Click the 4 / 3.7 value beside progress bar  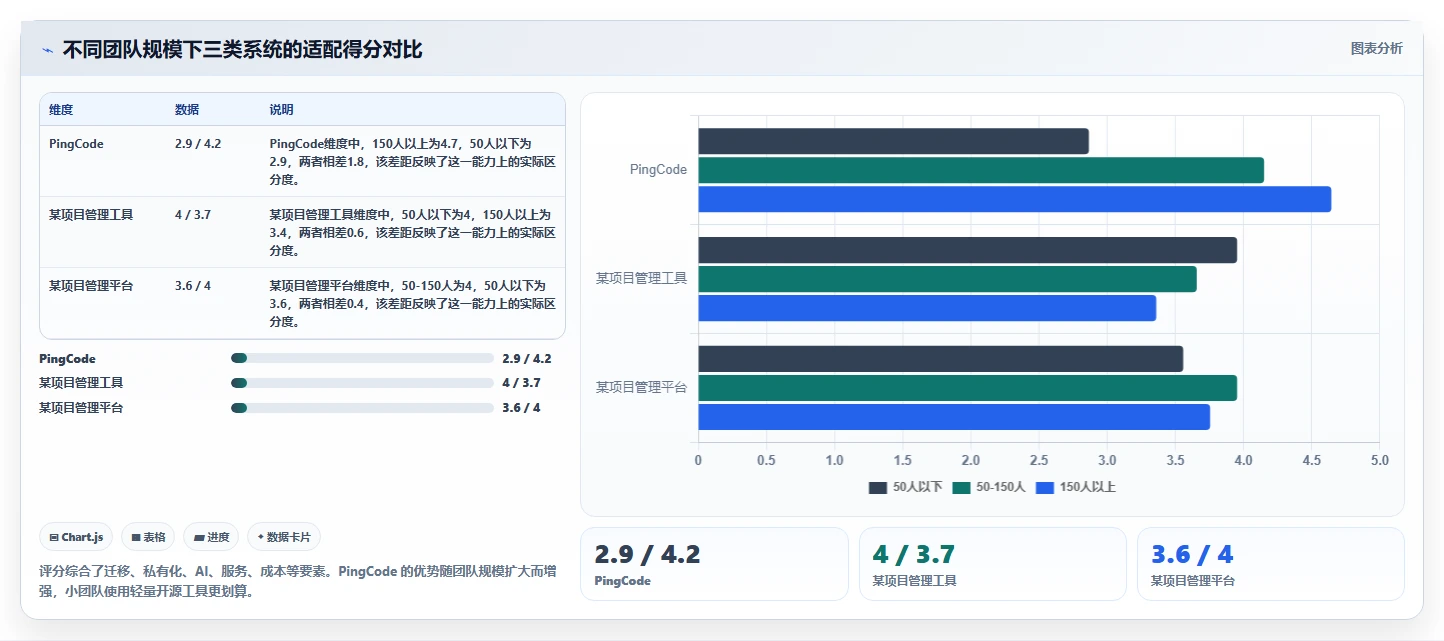click(x=521, y=383)
